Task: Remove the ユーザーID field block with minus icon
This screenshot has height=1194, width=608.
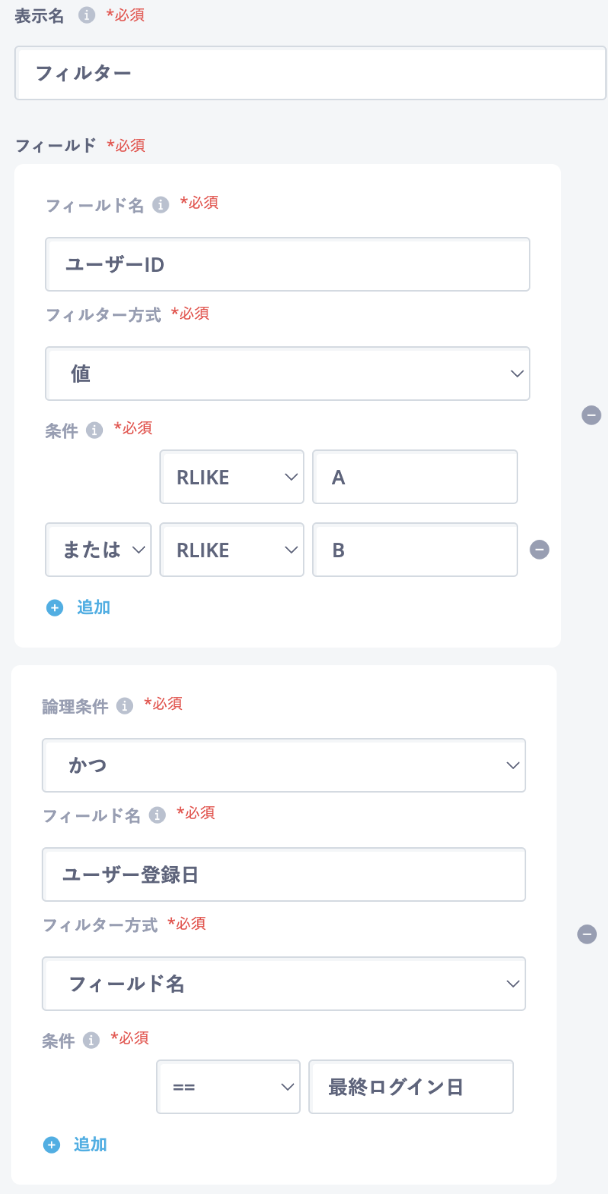Action: (591, 414)
